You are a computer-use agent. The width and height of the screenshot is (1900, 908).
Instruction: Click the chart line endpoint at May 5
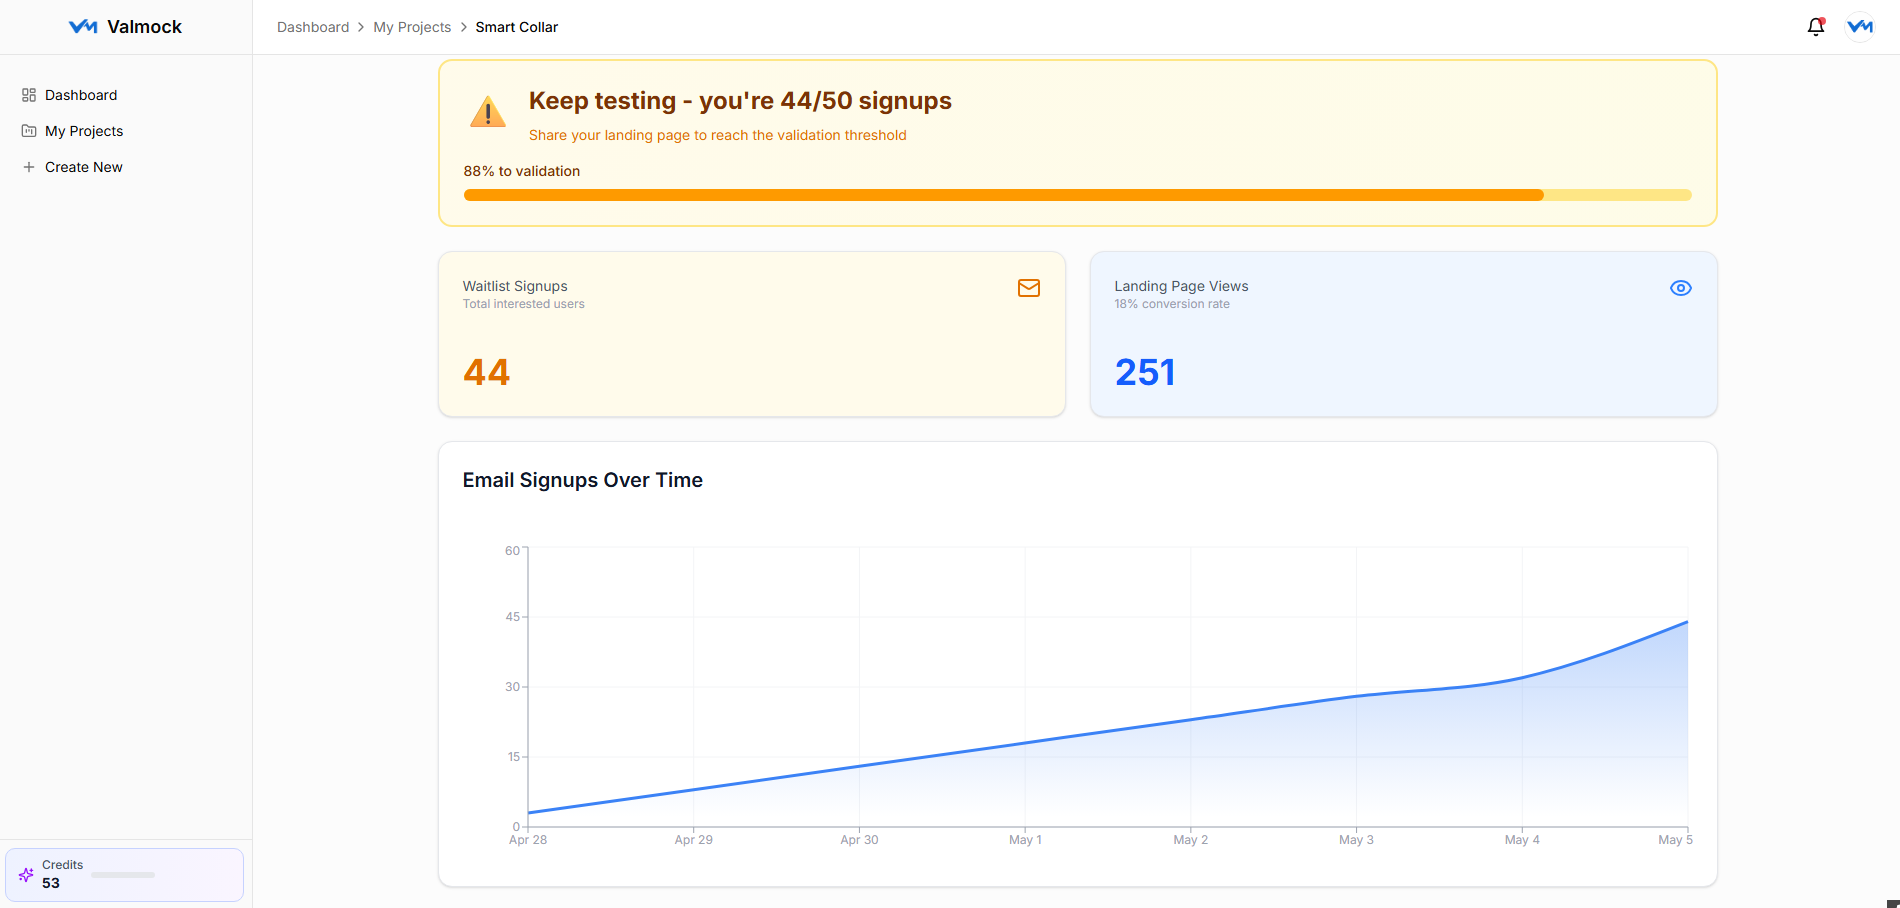[x=1687, y=622]
